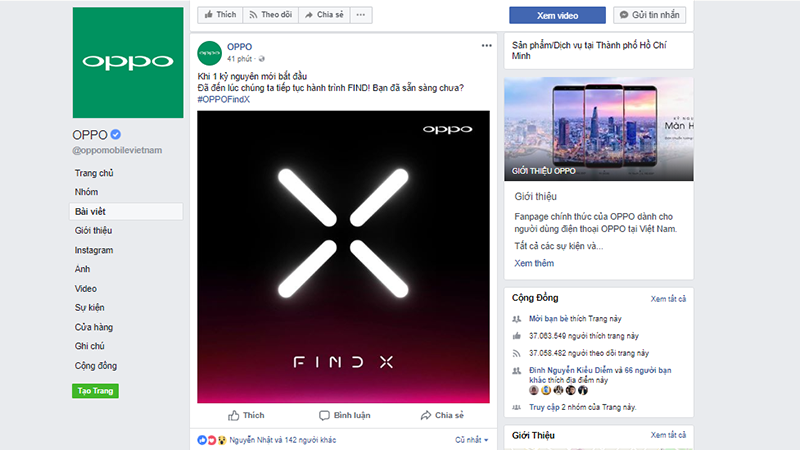The image size is (800, 450).
Task: Select Sự kiện in the sidebar menu
Action: (89, 307)
